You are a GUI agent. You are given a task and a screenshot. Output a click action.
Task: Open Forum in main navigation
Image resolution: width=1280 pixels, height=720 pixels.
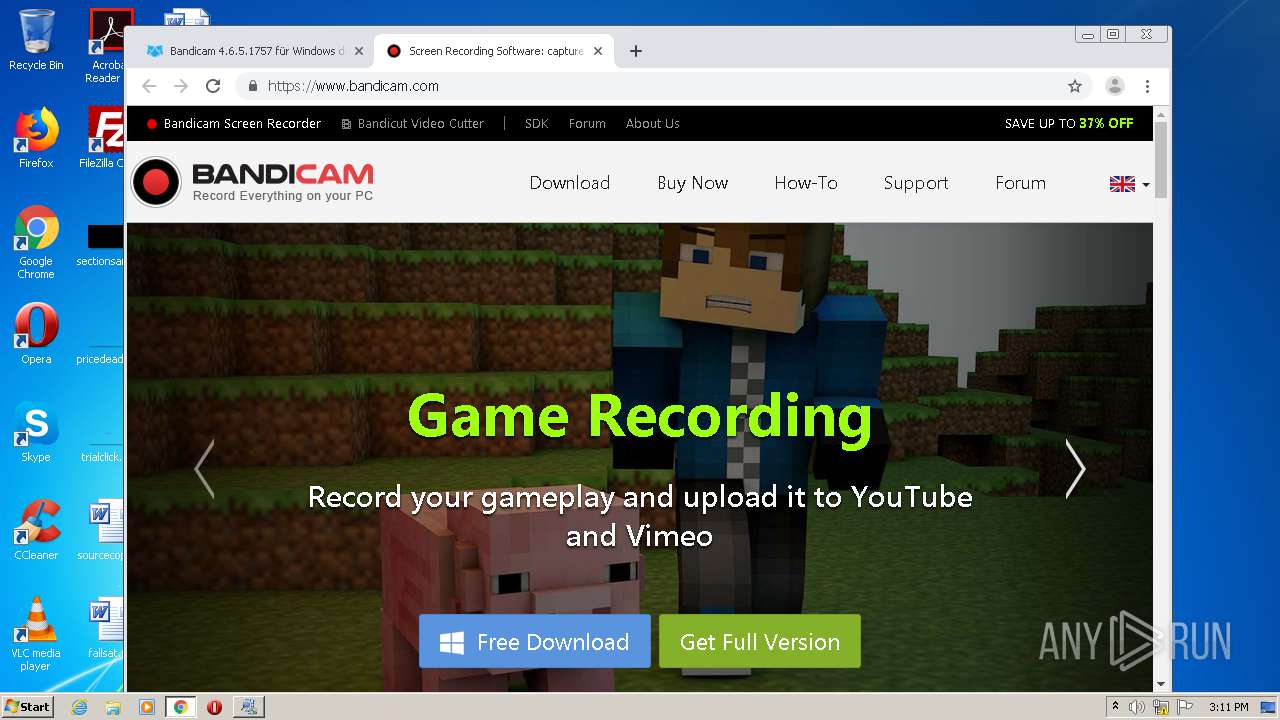pos(1020,183)
